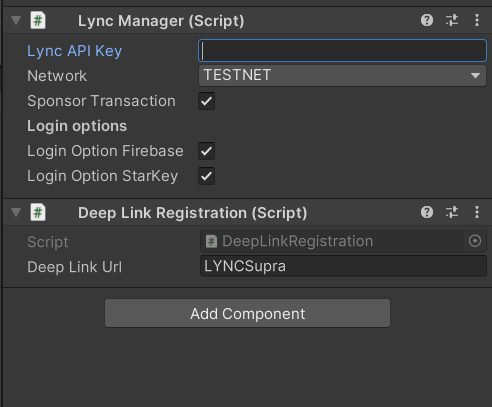Open Deep Link Registration options menu
Image resolution: width=492 pixels, height=407 pixels.
477,212
